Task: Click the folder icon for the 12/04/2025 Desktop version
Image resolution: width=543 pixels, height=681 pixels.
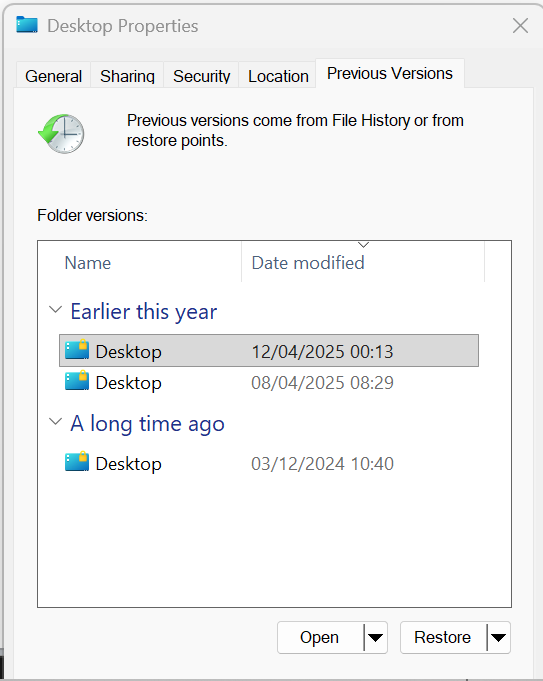Action: 77,350
